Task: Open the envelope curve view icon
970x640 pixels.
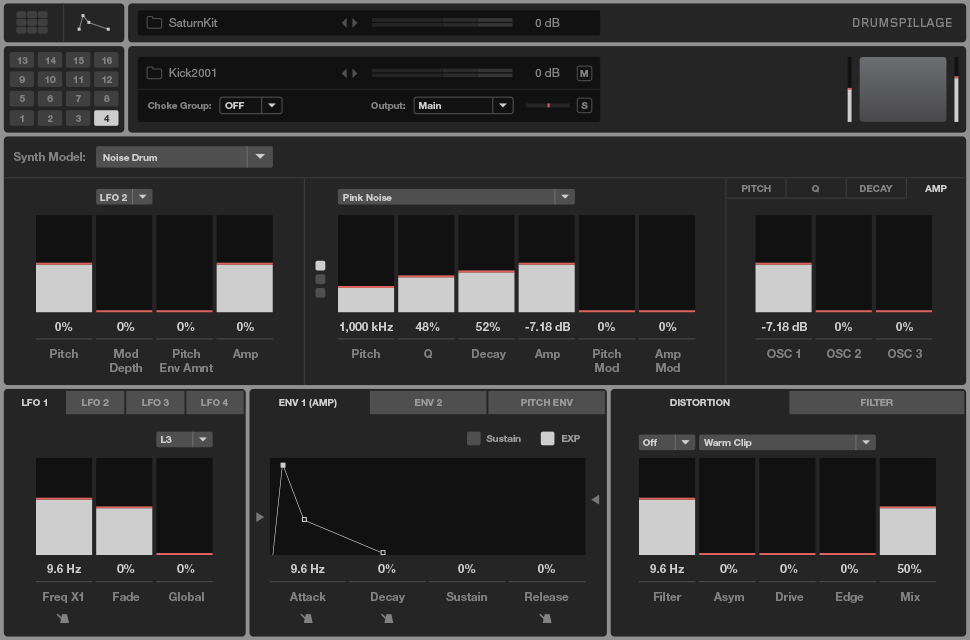Action: pyautogui.click(x=93, y=22)
